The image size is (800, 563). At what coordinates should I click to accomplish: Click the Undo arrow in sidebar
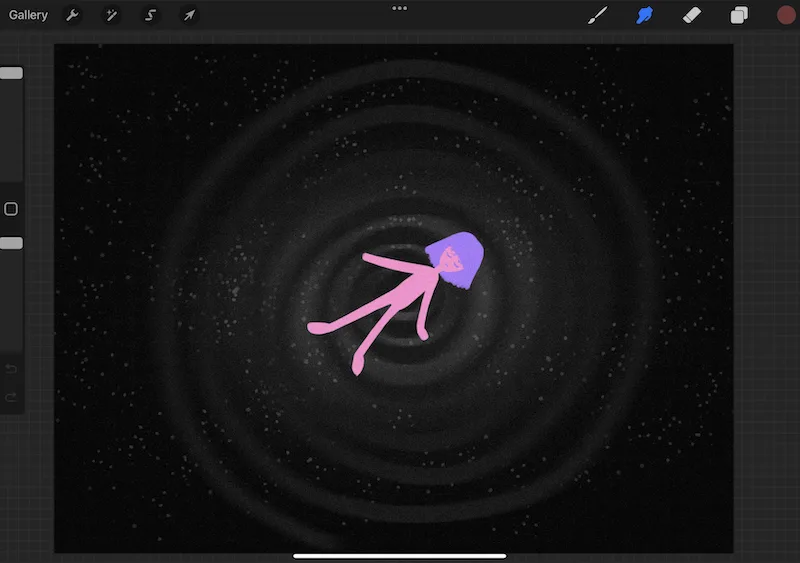(x=11, y=369)
